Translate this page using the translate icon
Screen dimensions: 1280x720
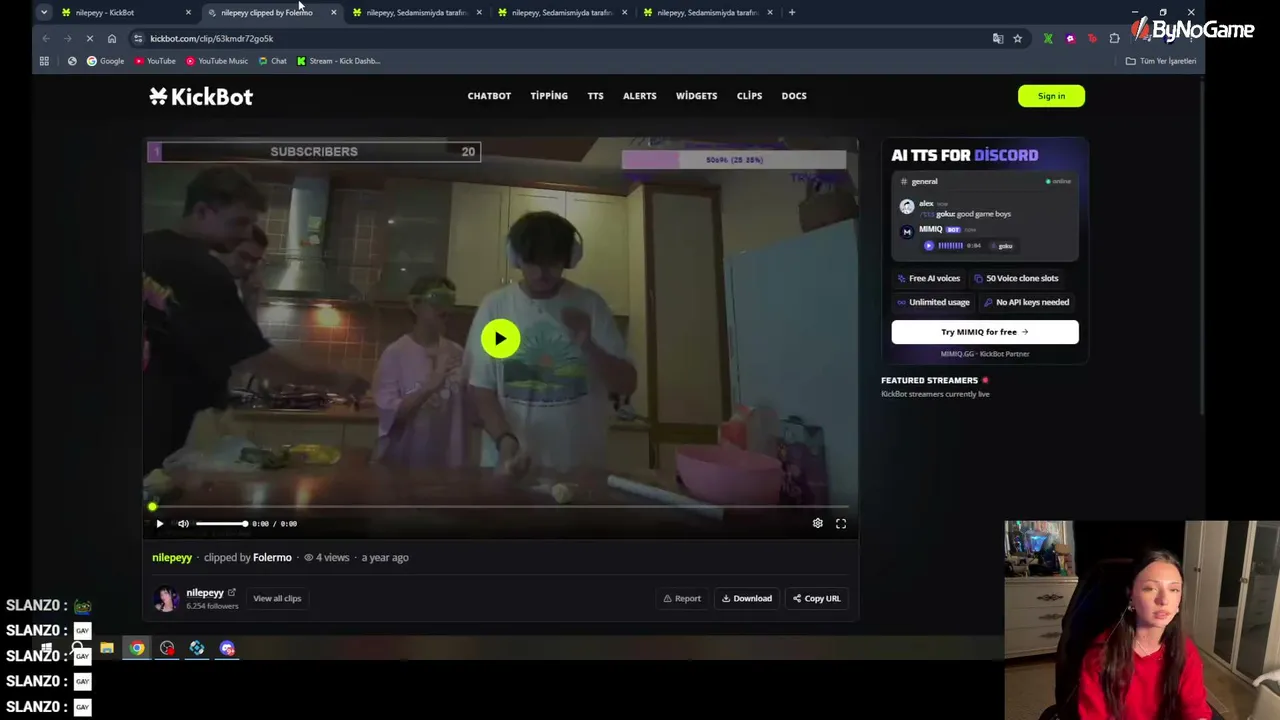[x=997, y=38]
